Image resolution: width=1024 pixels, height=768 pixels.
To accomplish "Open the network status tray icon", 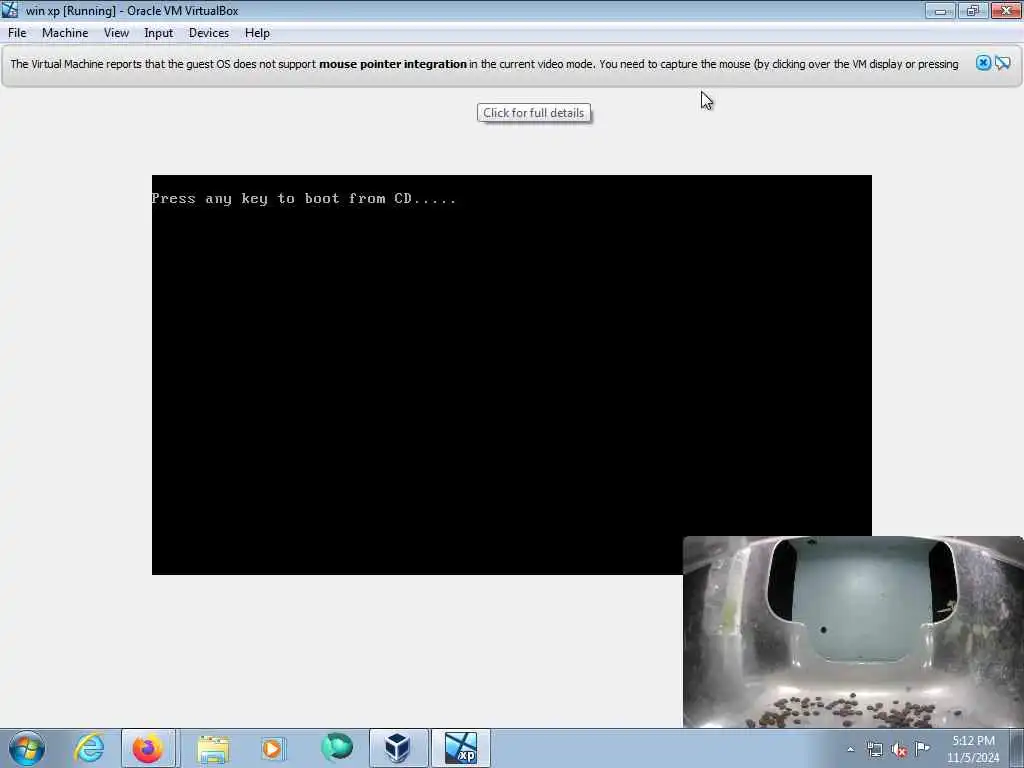I will click(874, 749).
